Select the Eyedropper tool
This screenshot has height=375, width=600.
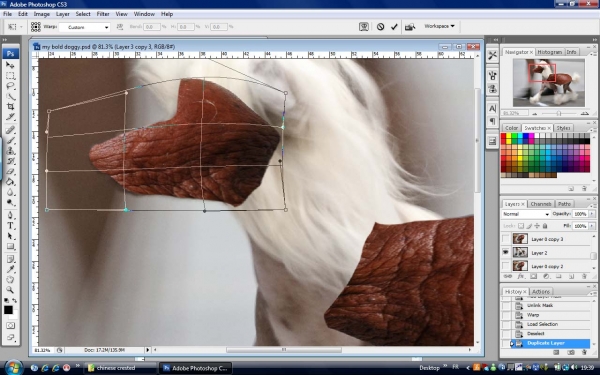tap(10, 269)
